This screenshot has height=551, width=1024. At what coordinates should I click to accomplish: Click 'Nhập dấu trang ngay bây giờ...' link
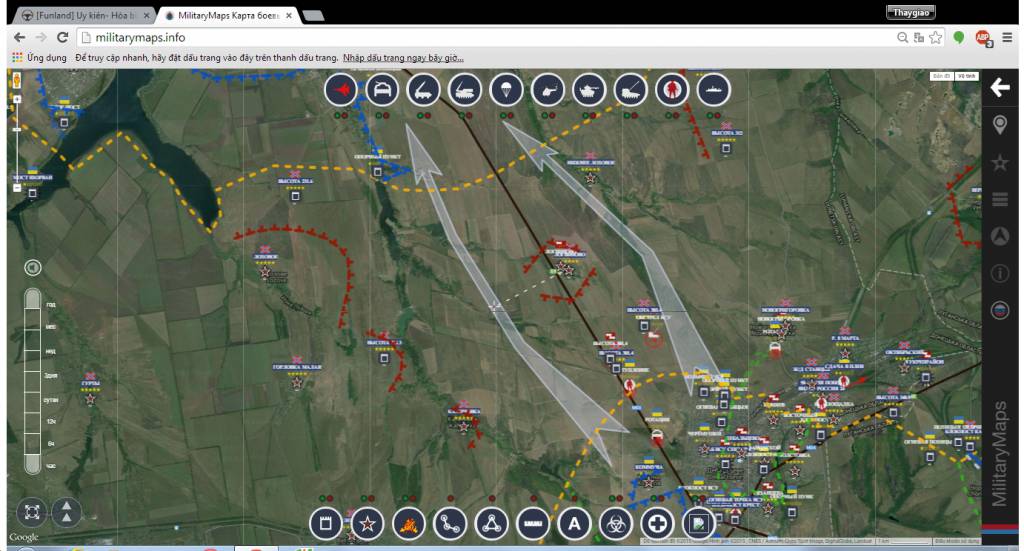click(403, 58)
